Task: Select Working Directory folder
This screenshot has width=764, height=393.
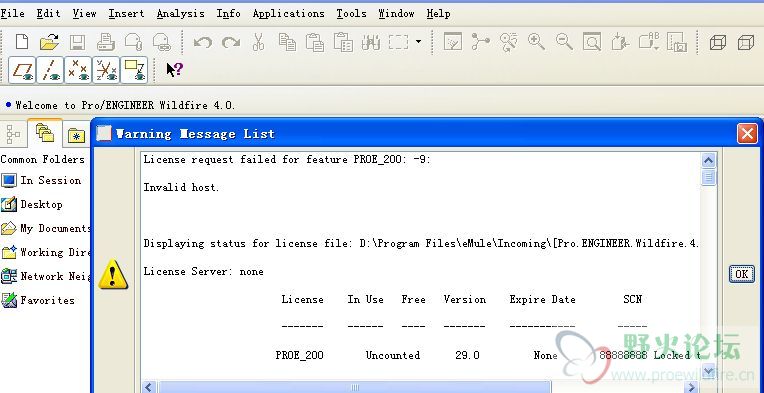Action: pos(46,252)
